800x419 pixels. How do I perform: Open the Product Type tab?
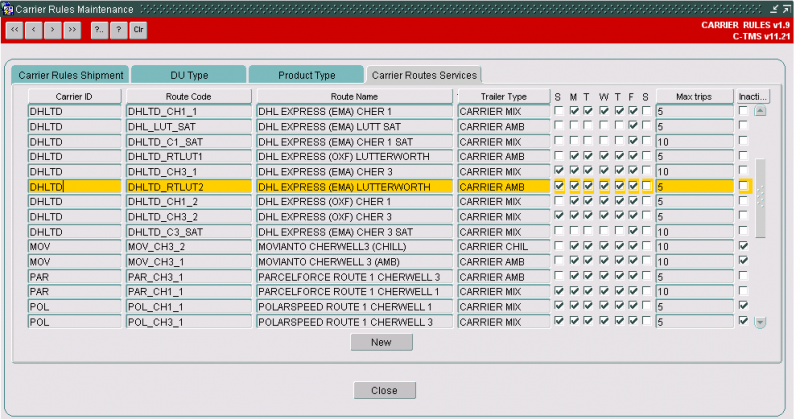[307, 75]
